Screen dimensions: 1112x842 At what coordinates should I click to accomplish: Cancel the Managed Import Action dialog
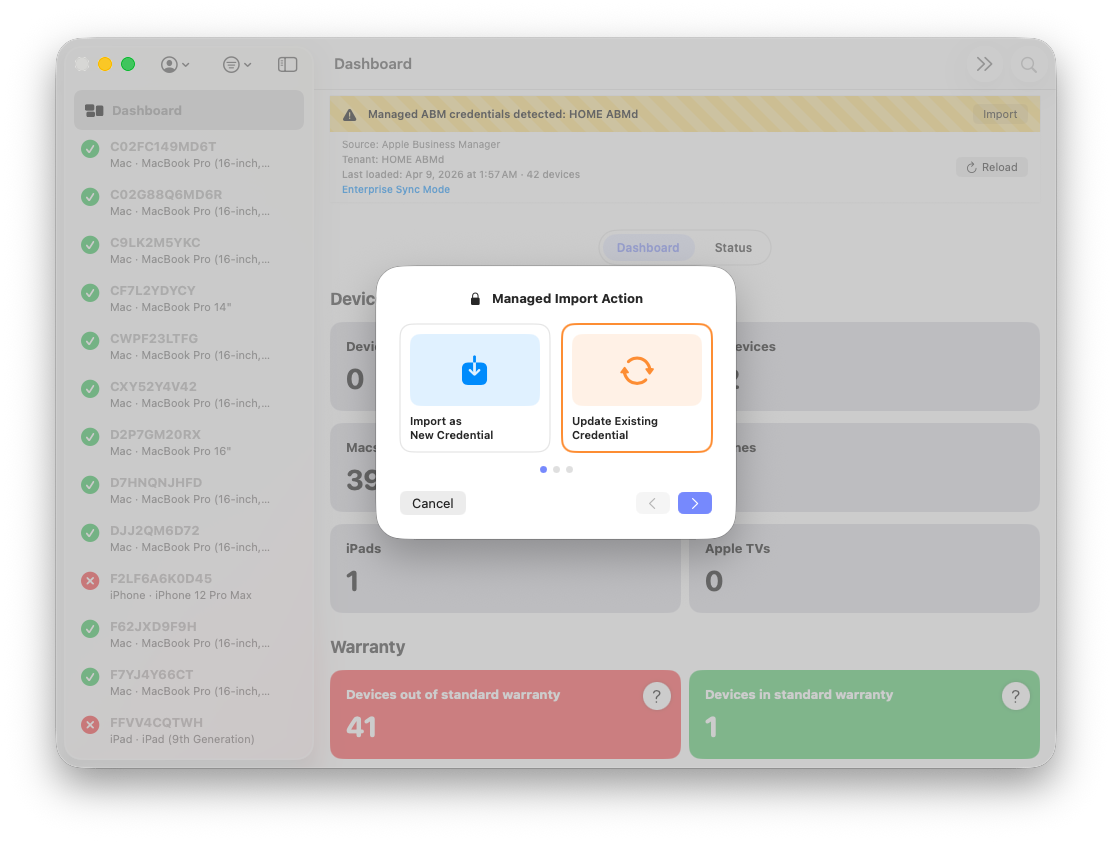[432, 503]
